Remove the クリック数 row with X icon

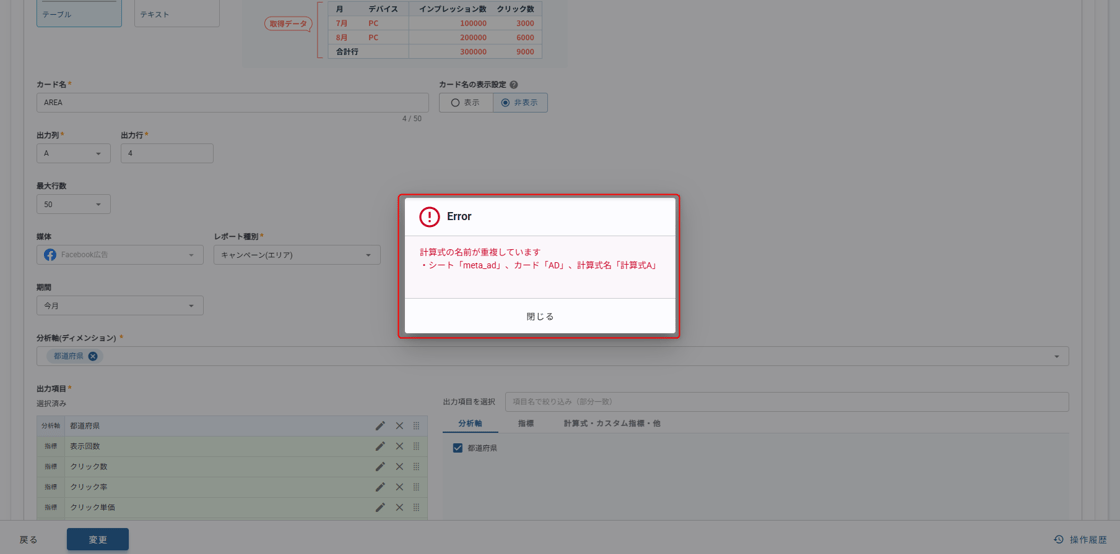[399, 466]
